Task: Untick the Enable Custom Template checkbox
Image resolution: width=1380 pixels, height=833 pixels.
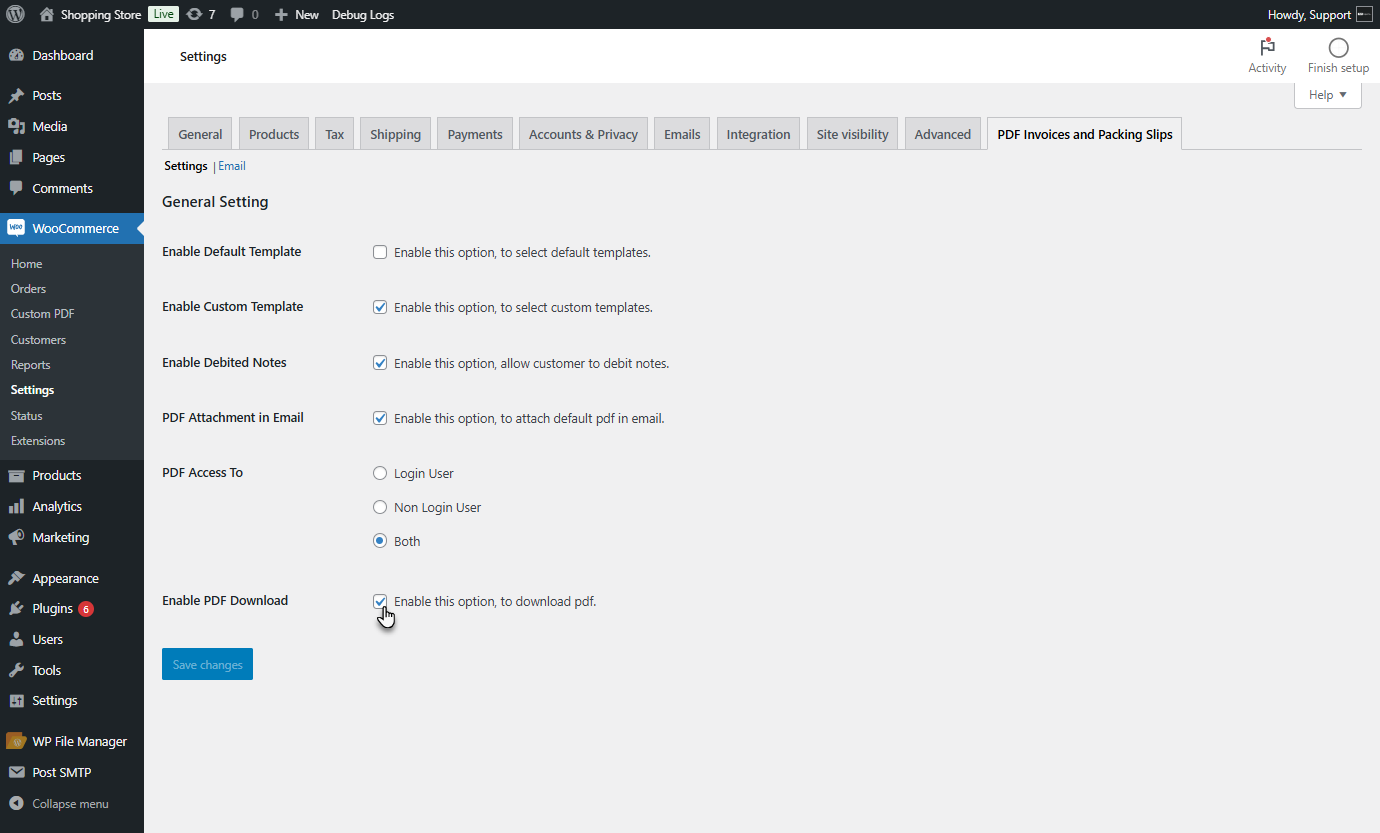Action: click(x=380, y=307)
